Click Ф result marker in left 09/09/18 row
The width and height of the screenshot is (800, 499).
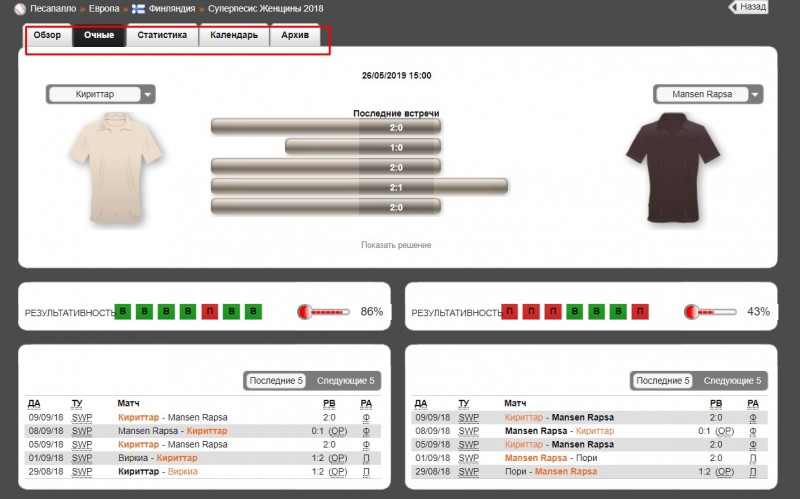[x=366, y=417]
